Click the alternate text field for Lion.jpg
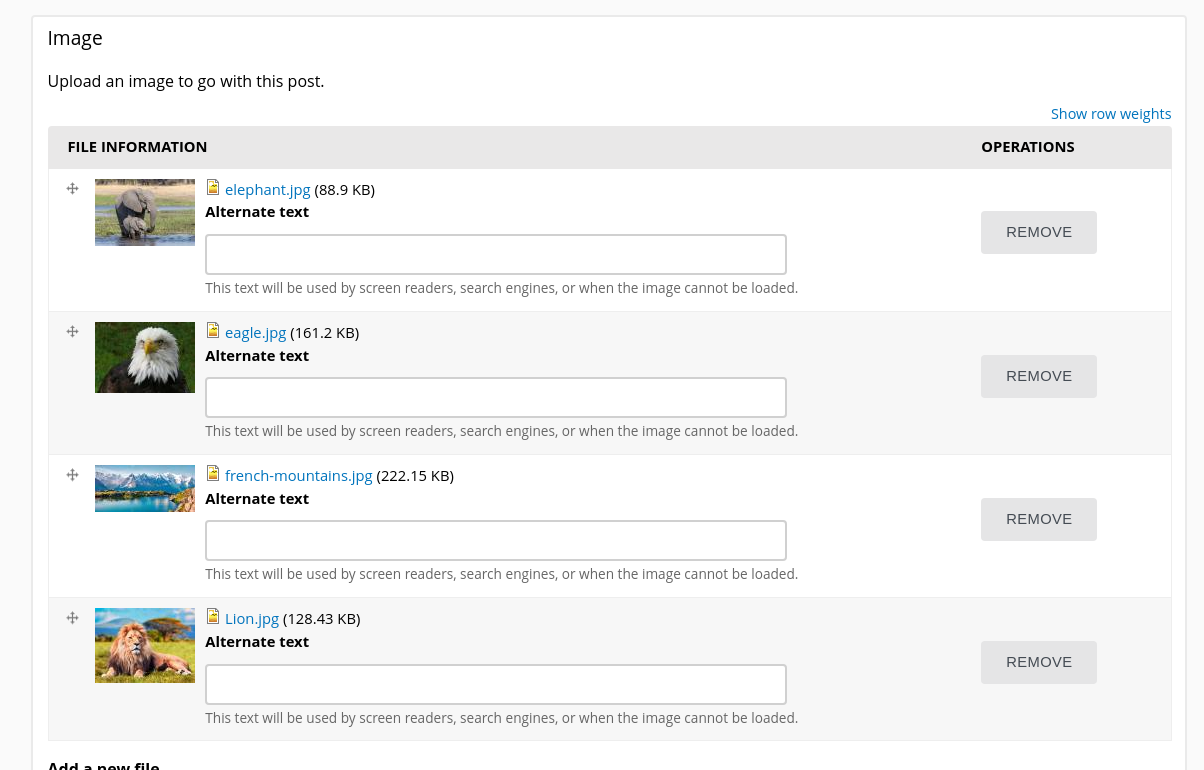The height and width of the screenshot is (770, 1204). (x=495, y=684)
